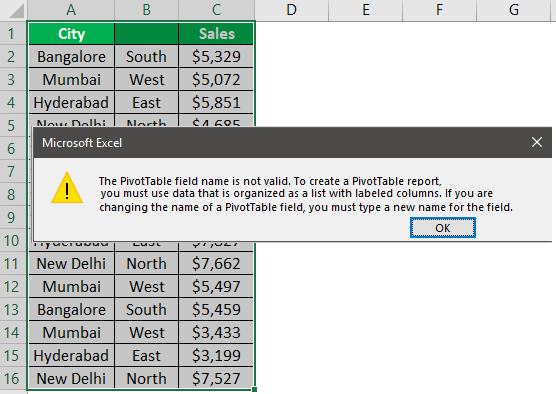Select the North cell in row 11

(146, 263)
